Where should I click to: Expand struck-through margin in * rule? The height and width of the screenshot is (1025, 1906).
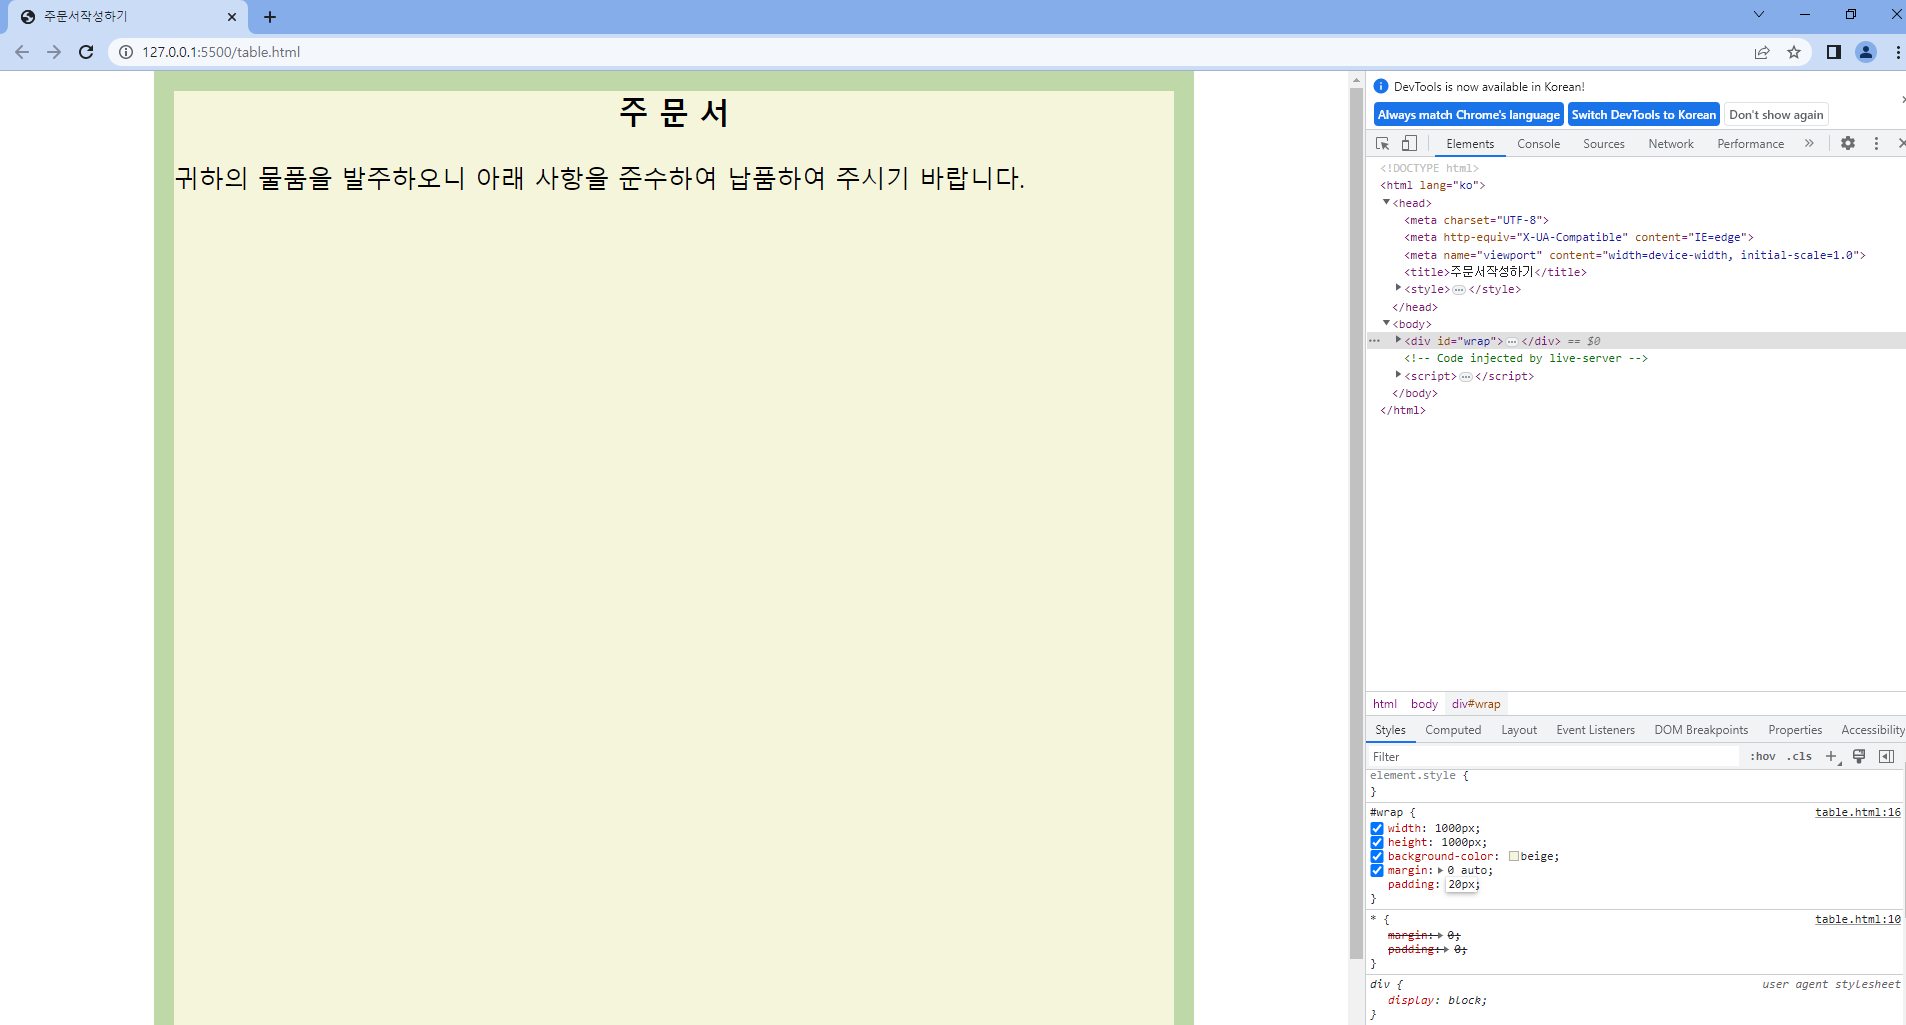(1440, 936)
